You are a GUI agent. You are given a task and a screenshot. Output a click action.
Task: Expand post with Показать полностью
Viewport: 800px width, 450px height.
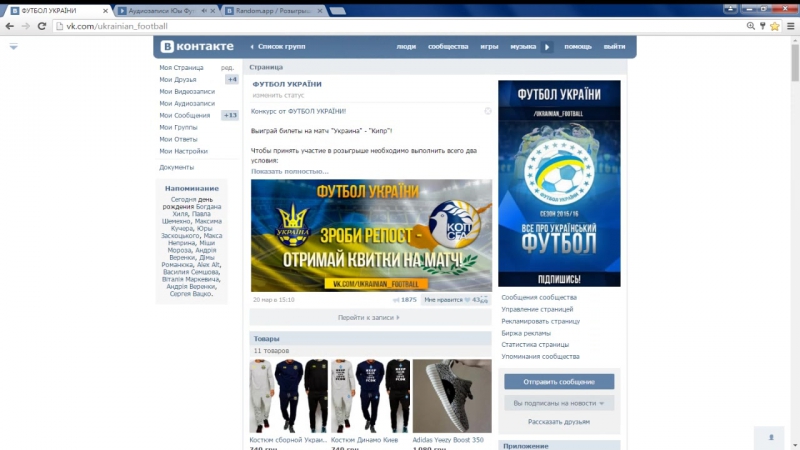[289, 171]
